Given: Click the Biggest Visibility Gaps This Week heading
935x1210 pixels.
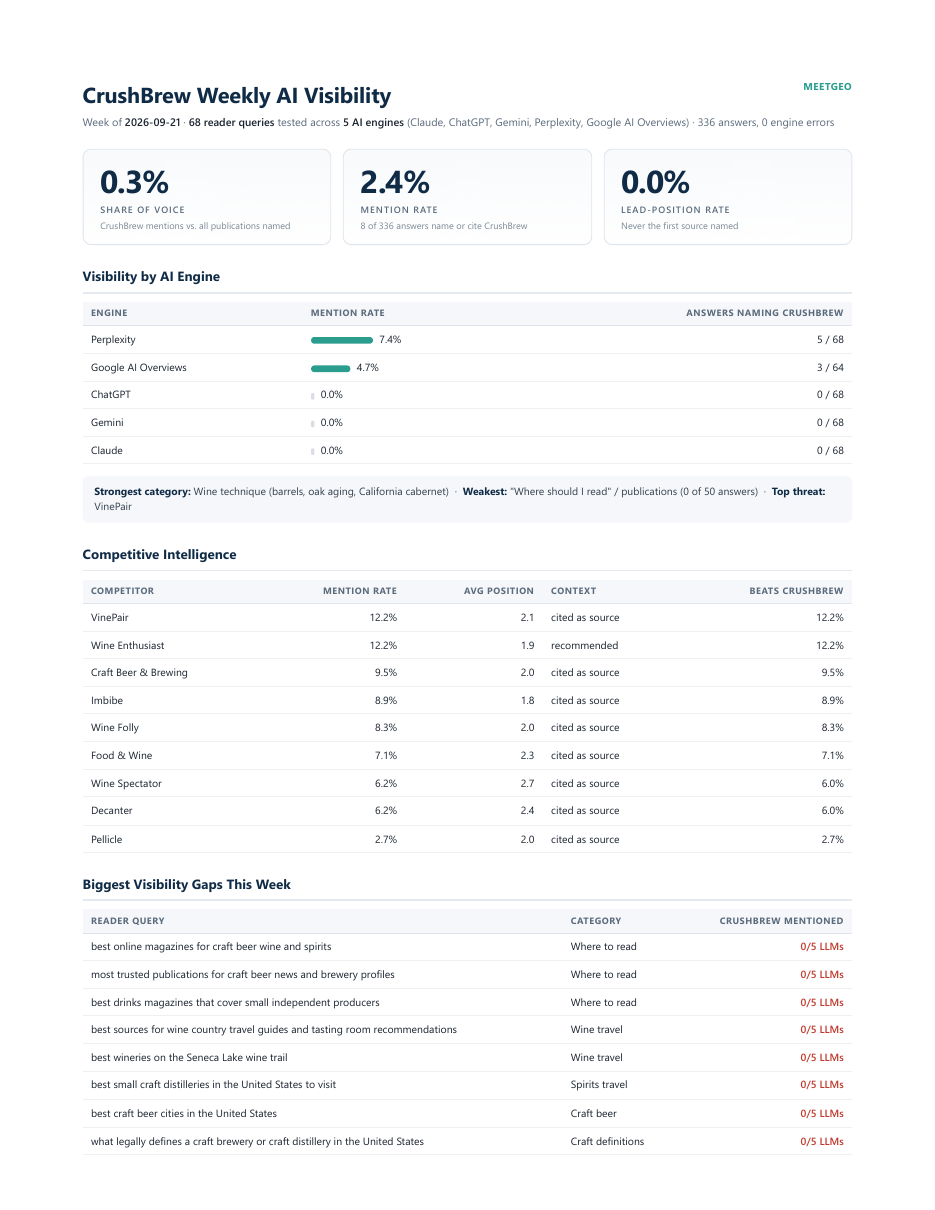Looking at the screenshot, I should [187, 884].
